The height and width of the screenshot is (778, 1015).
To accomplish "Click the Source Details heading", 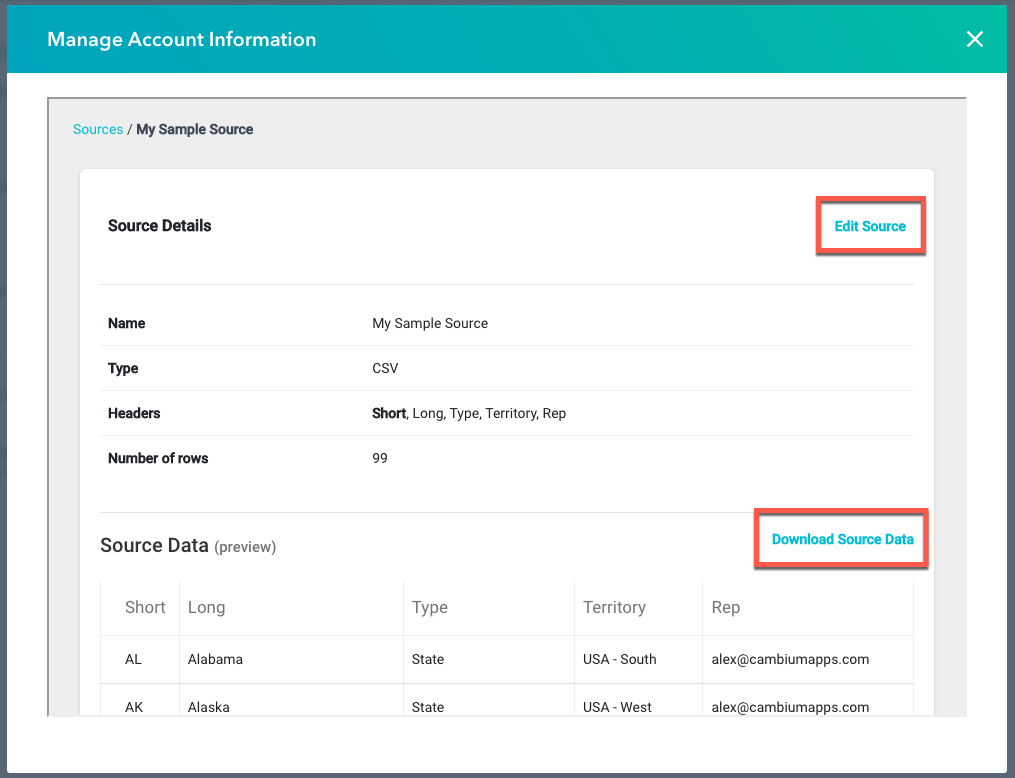I will click(x=159, y=226).
